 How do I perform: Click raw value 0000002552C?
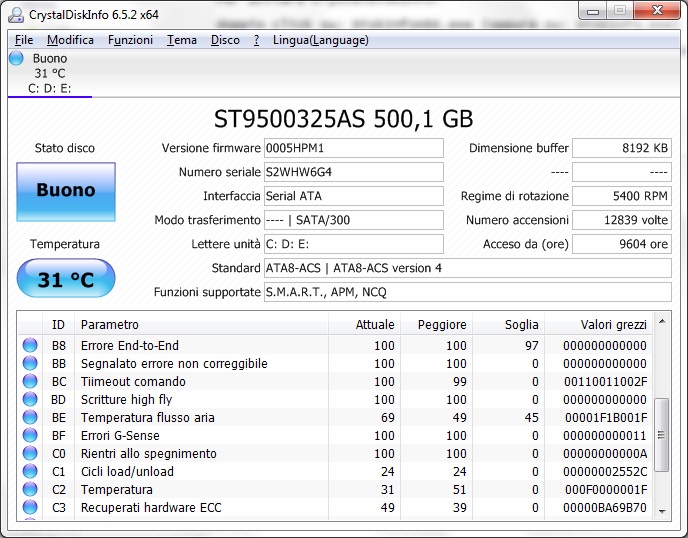tap(605, 472)
